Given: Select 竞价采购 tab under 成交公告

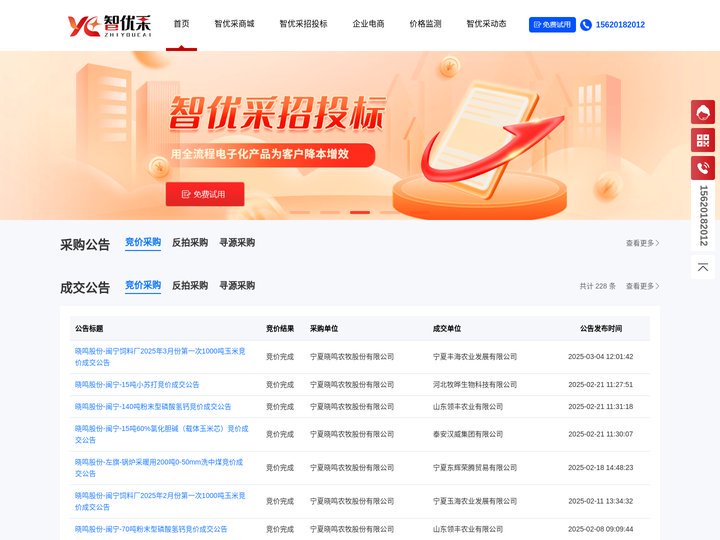Looking at the screenshot, I should 143,286.
